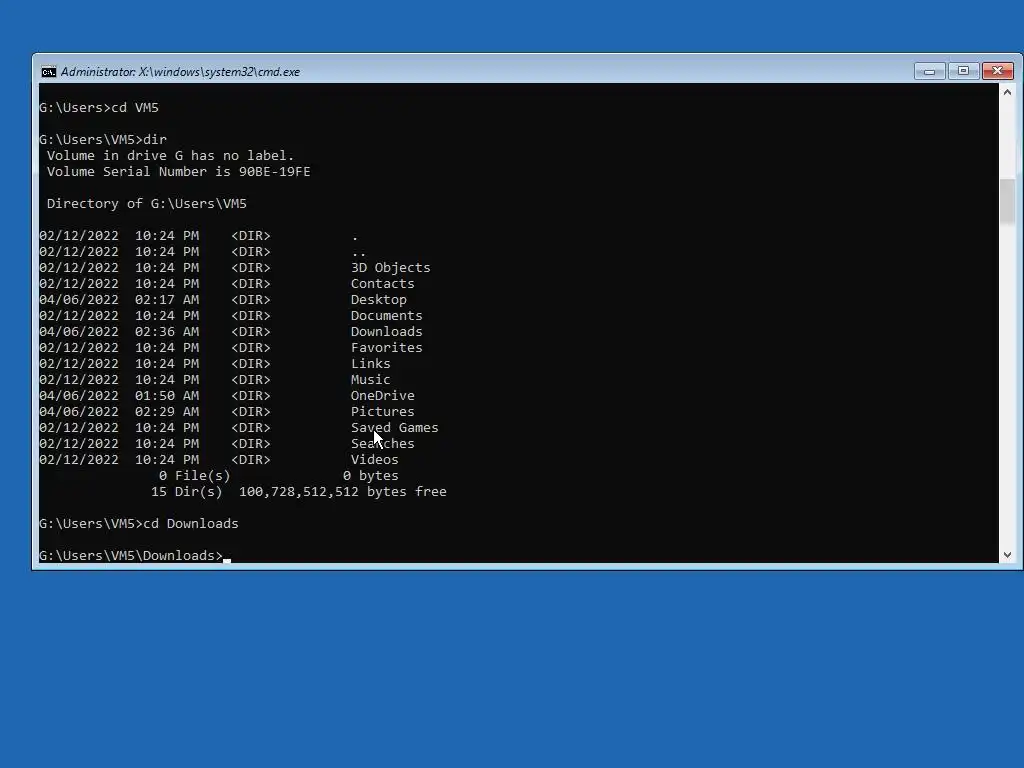
Task: Click '100,728,512,512 bytes free' text
Action: [343, 492]
